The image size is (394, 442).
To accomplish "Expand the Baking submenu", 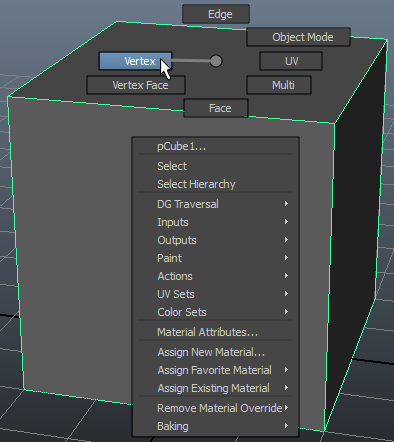I will pyautogui.click(x=215, y=426).
